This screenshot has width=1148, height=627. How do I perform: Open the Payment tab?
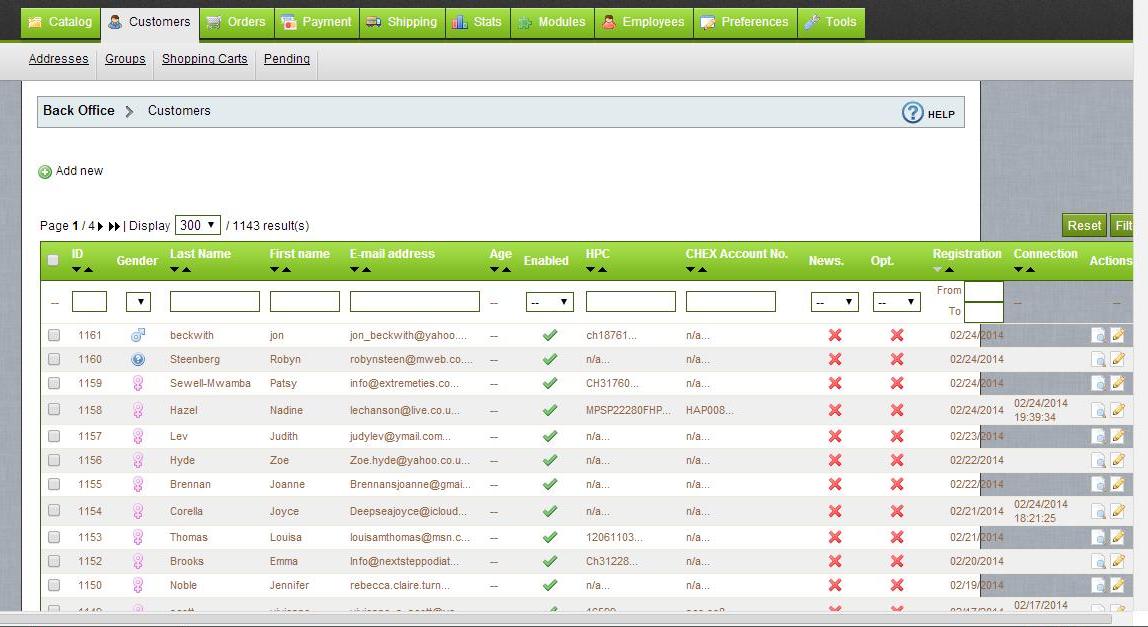(x=316, y=22)
